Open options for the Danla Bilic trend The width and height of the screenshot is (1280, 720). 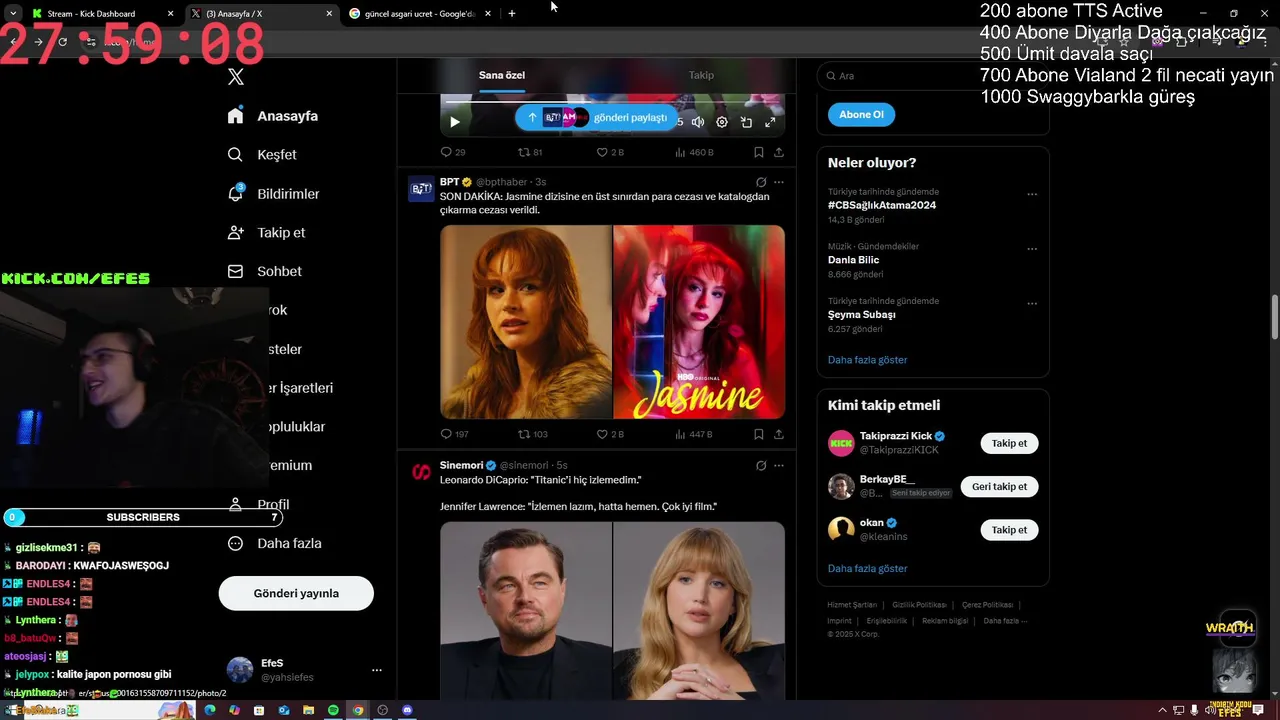click(1032, 249)
